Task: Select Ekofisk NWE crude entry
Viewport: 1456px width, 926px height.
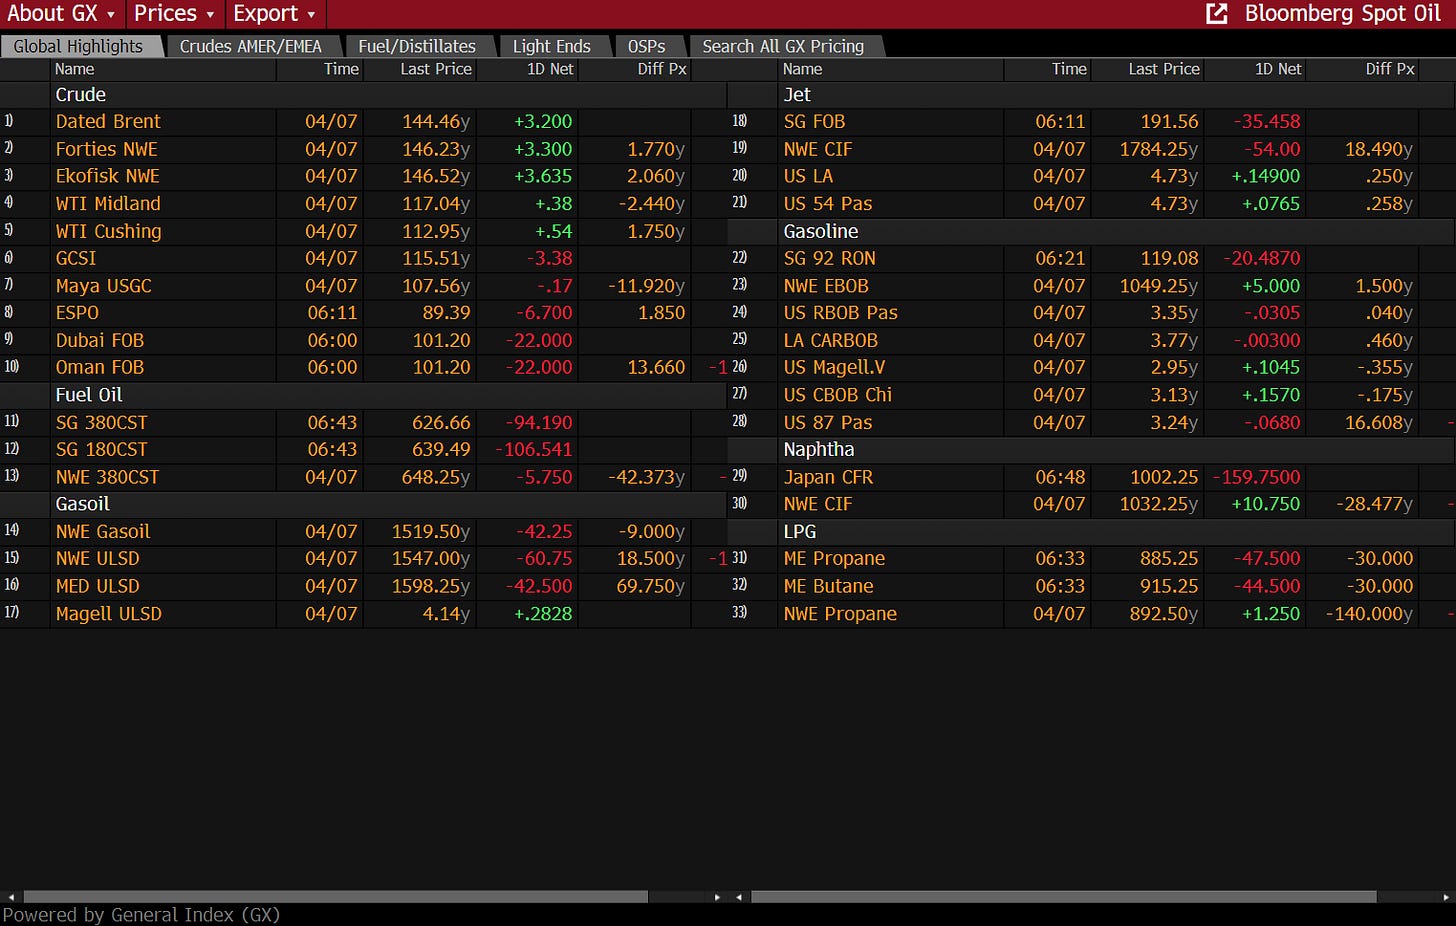Action: pyautogui.click(x=364, y=176)
